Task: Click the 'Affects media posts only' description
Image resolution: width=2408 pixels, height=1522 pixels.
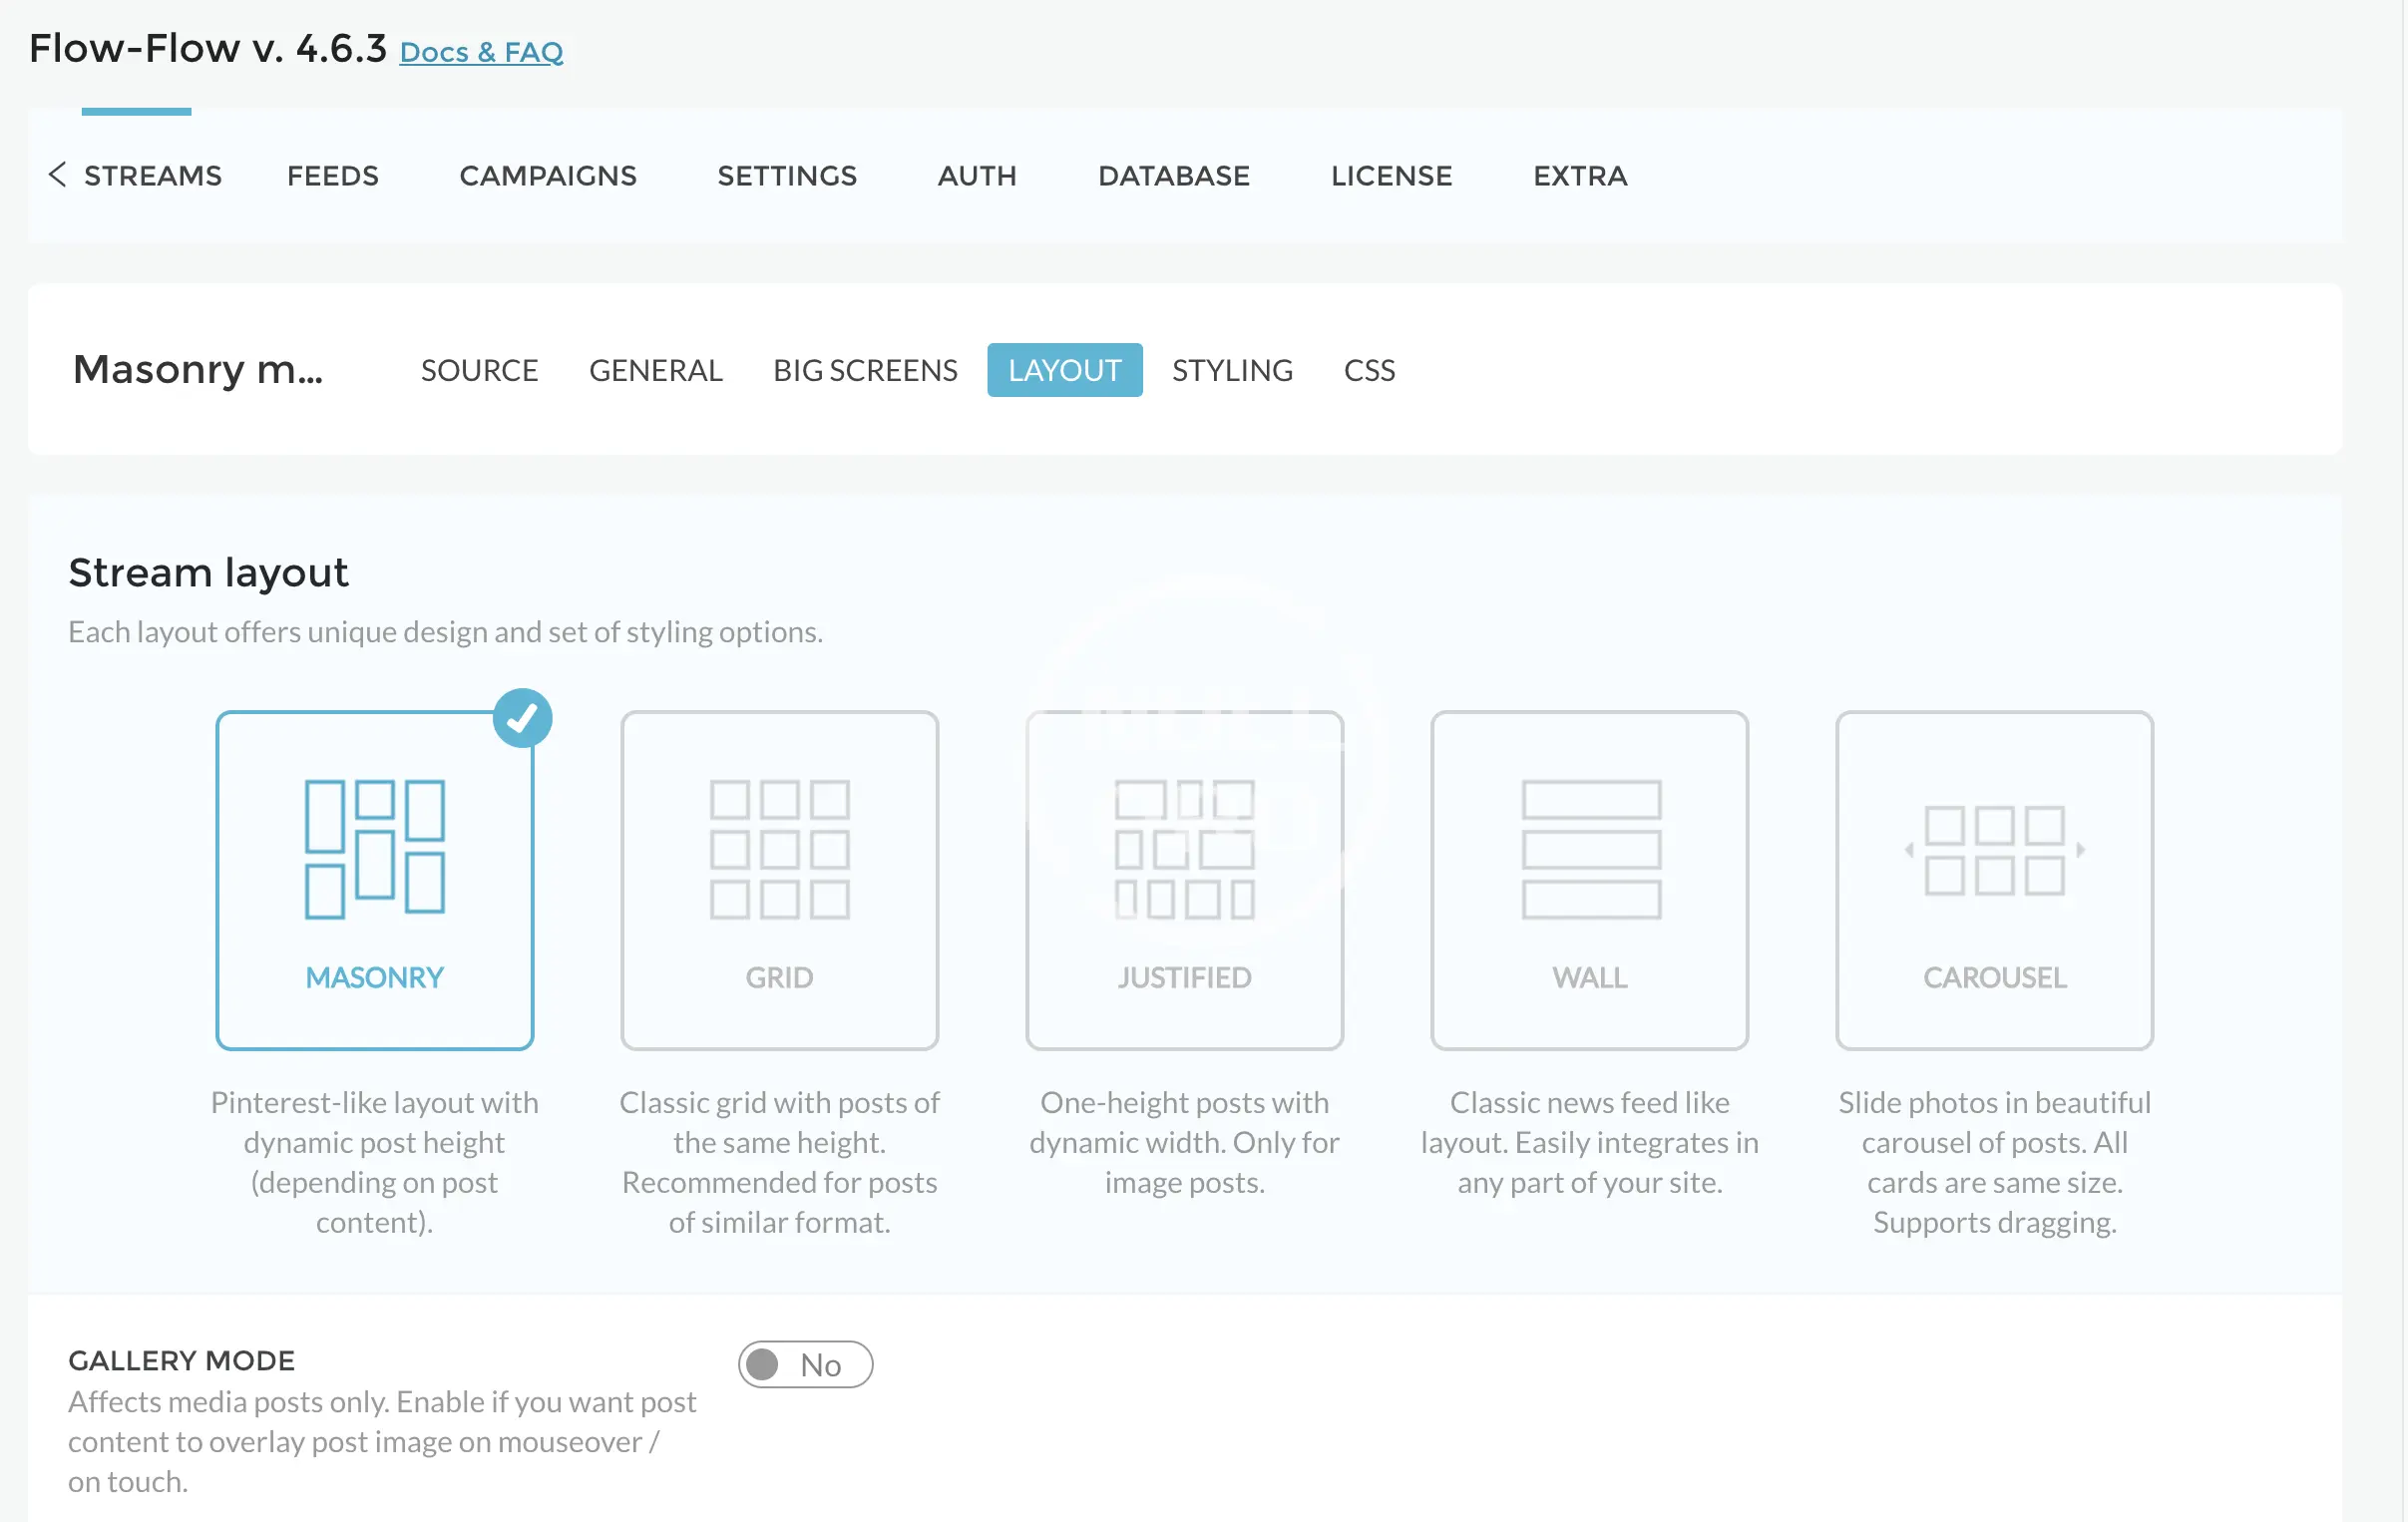Action: point(382,1441)
